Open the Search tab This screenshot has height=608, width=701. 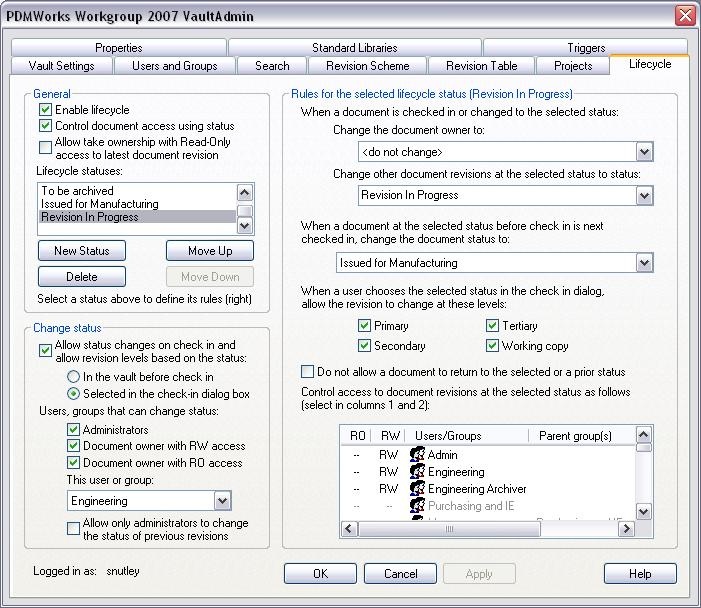(x=272, y=66)
